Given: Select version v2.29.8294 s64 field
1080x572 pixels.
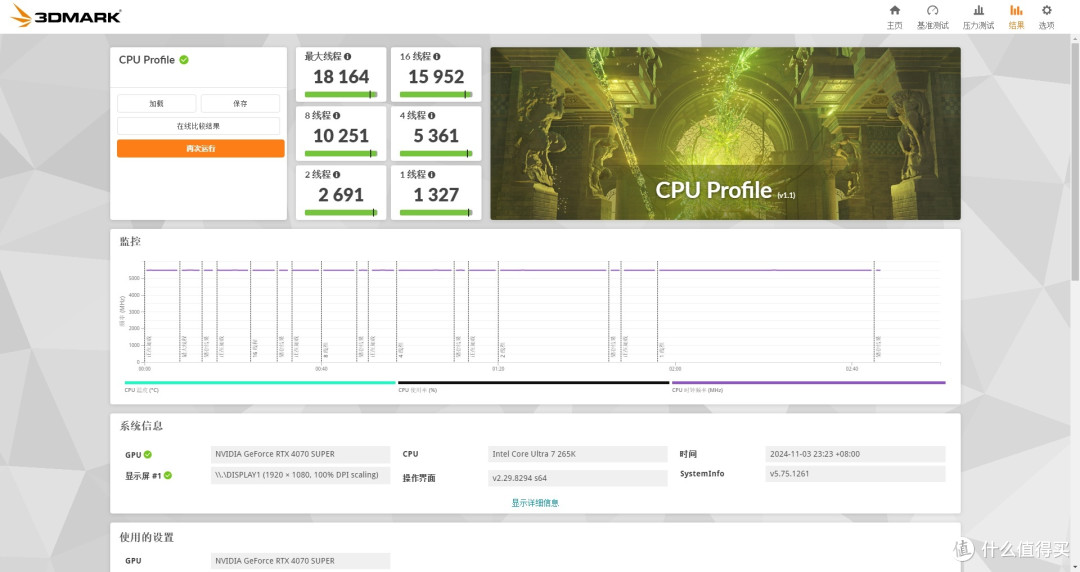Looking at the screenshot, I should coord(577,478).
